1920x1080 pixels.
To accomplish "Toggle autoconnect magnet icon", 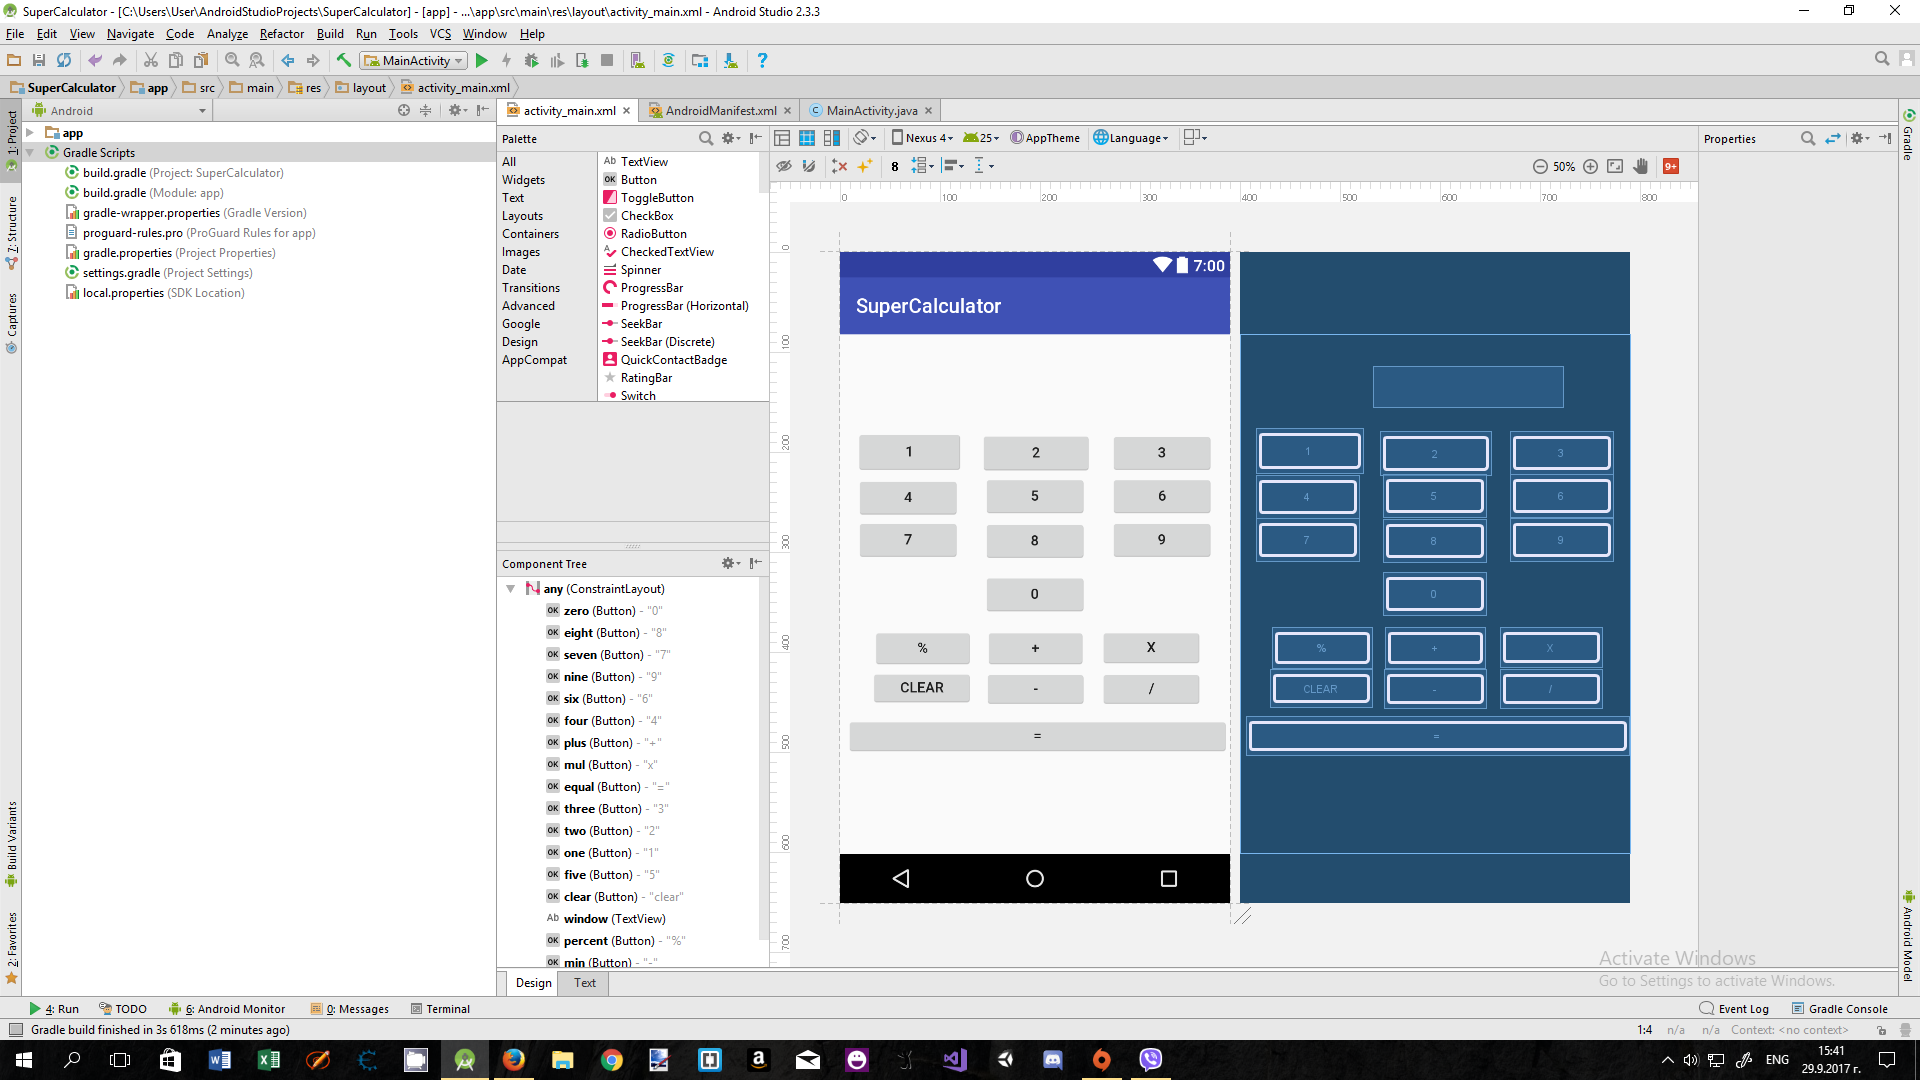I will 809,166.
